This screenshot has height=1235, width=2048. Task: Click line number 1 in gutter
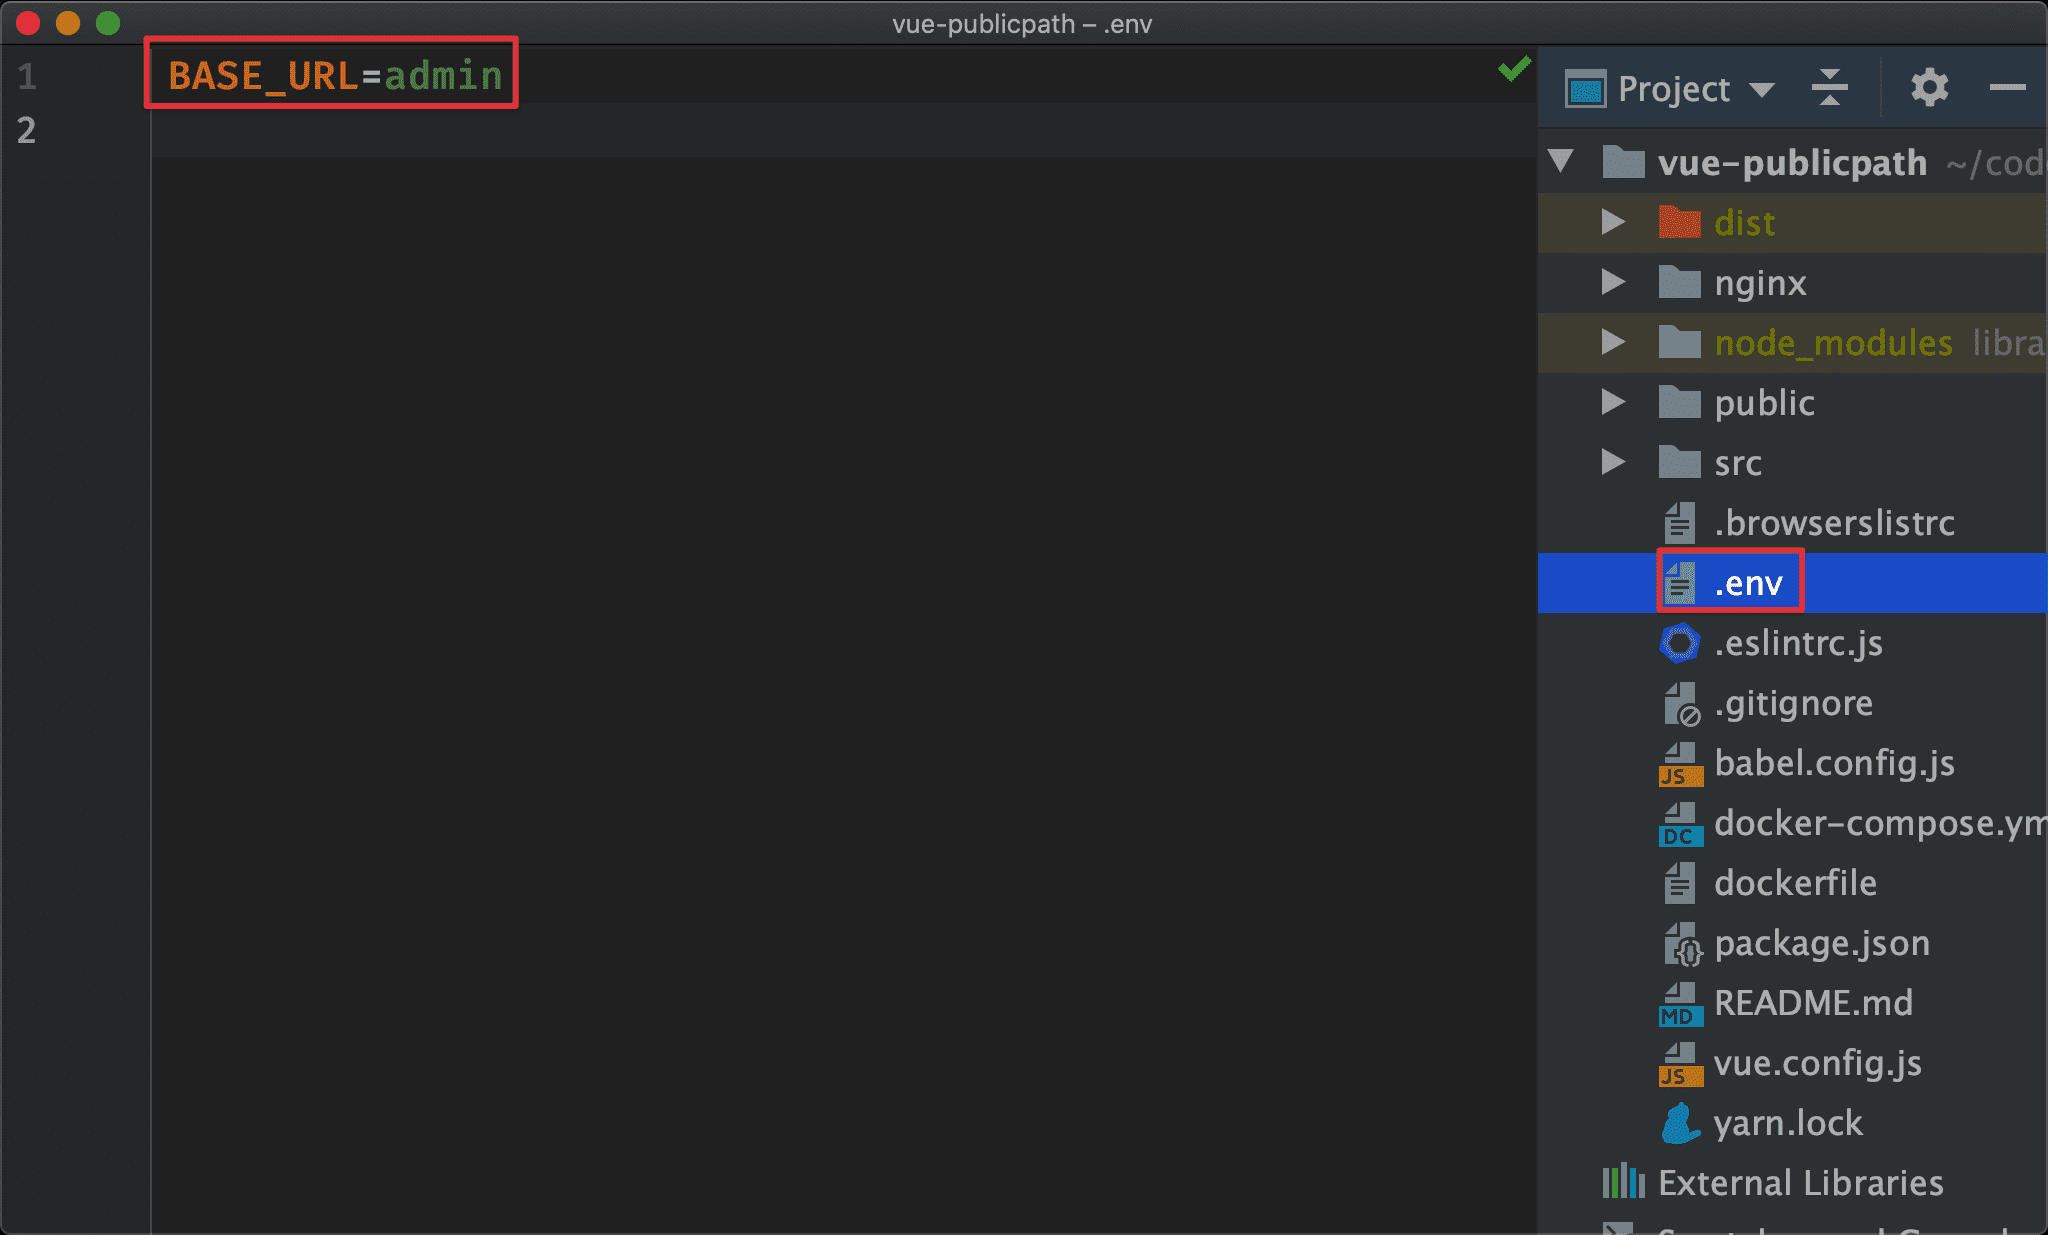26,77
